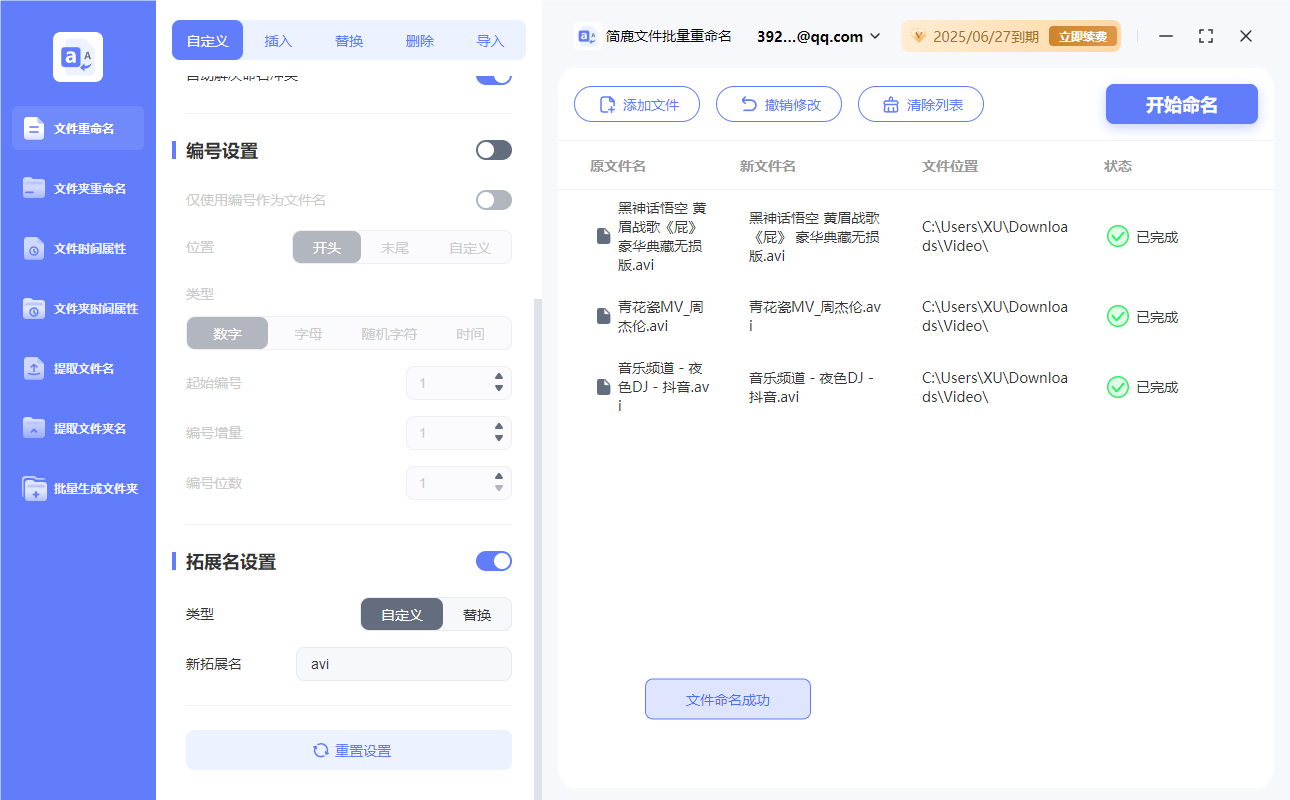Screen dimensions: 1290x800
Task: Click the 开始命名 button
Action: 1181,103
